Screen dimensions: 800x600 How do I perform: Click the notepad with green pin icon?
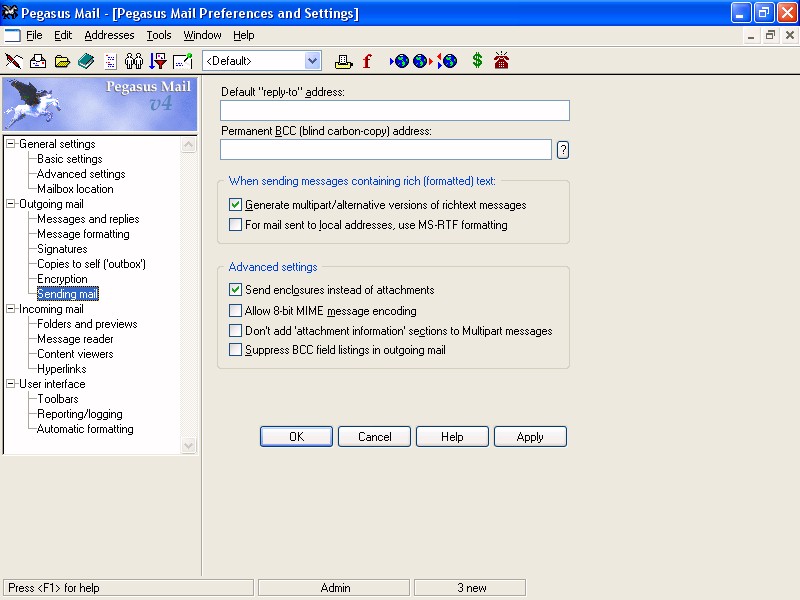click(x=183, y=61)
